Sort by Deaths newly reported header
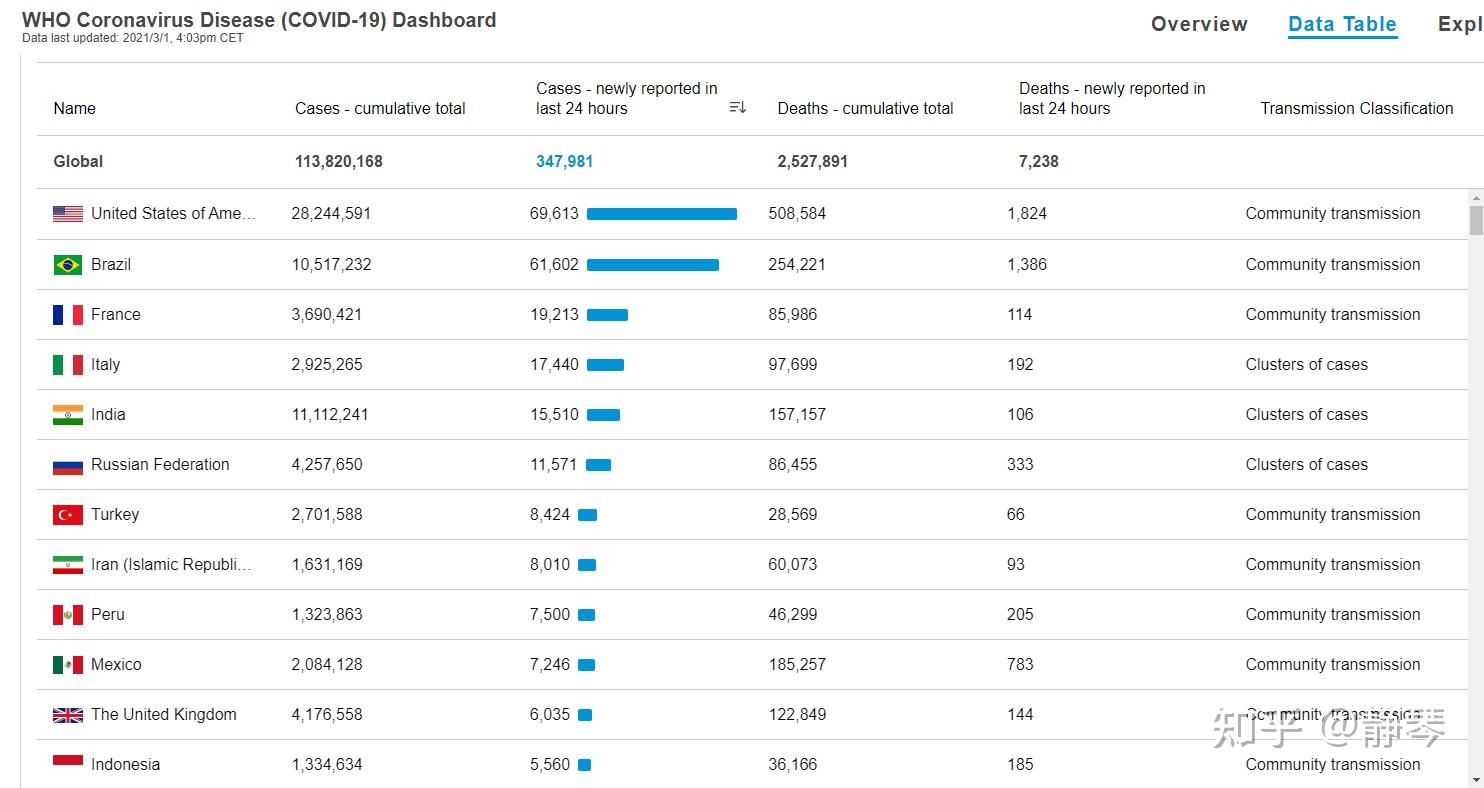This screenshot has width=1484, height=788. coord(1112,98)
